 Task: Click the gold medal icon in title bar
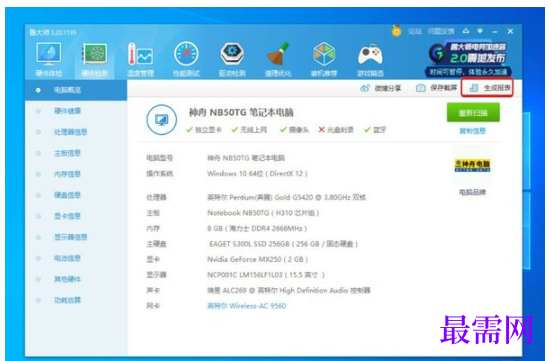[x=396, y=31]
